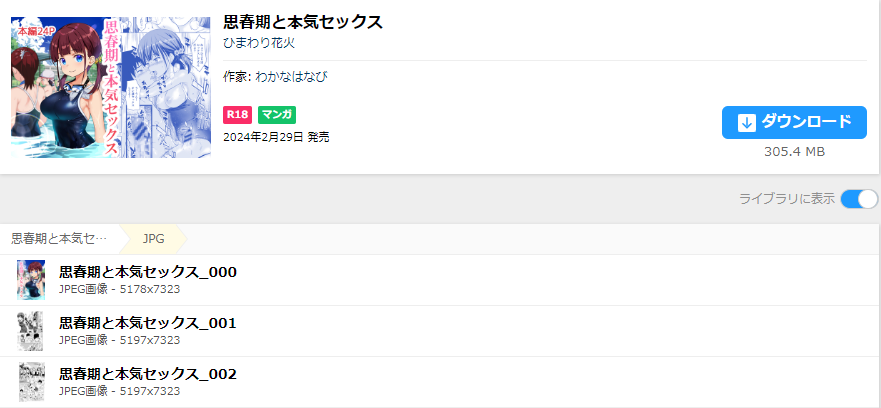This screenshot has width=881, height=408.
Task: Click the bold product title heading
Action: pos(303,22)
